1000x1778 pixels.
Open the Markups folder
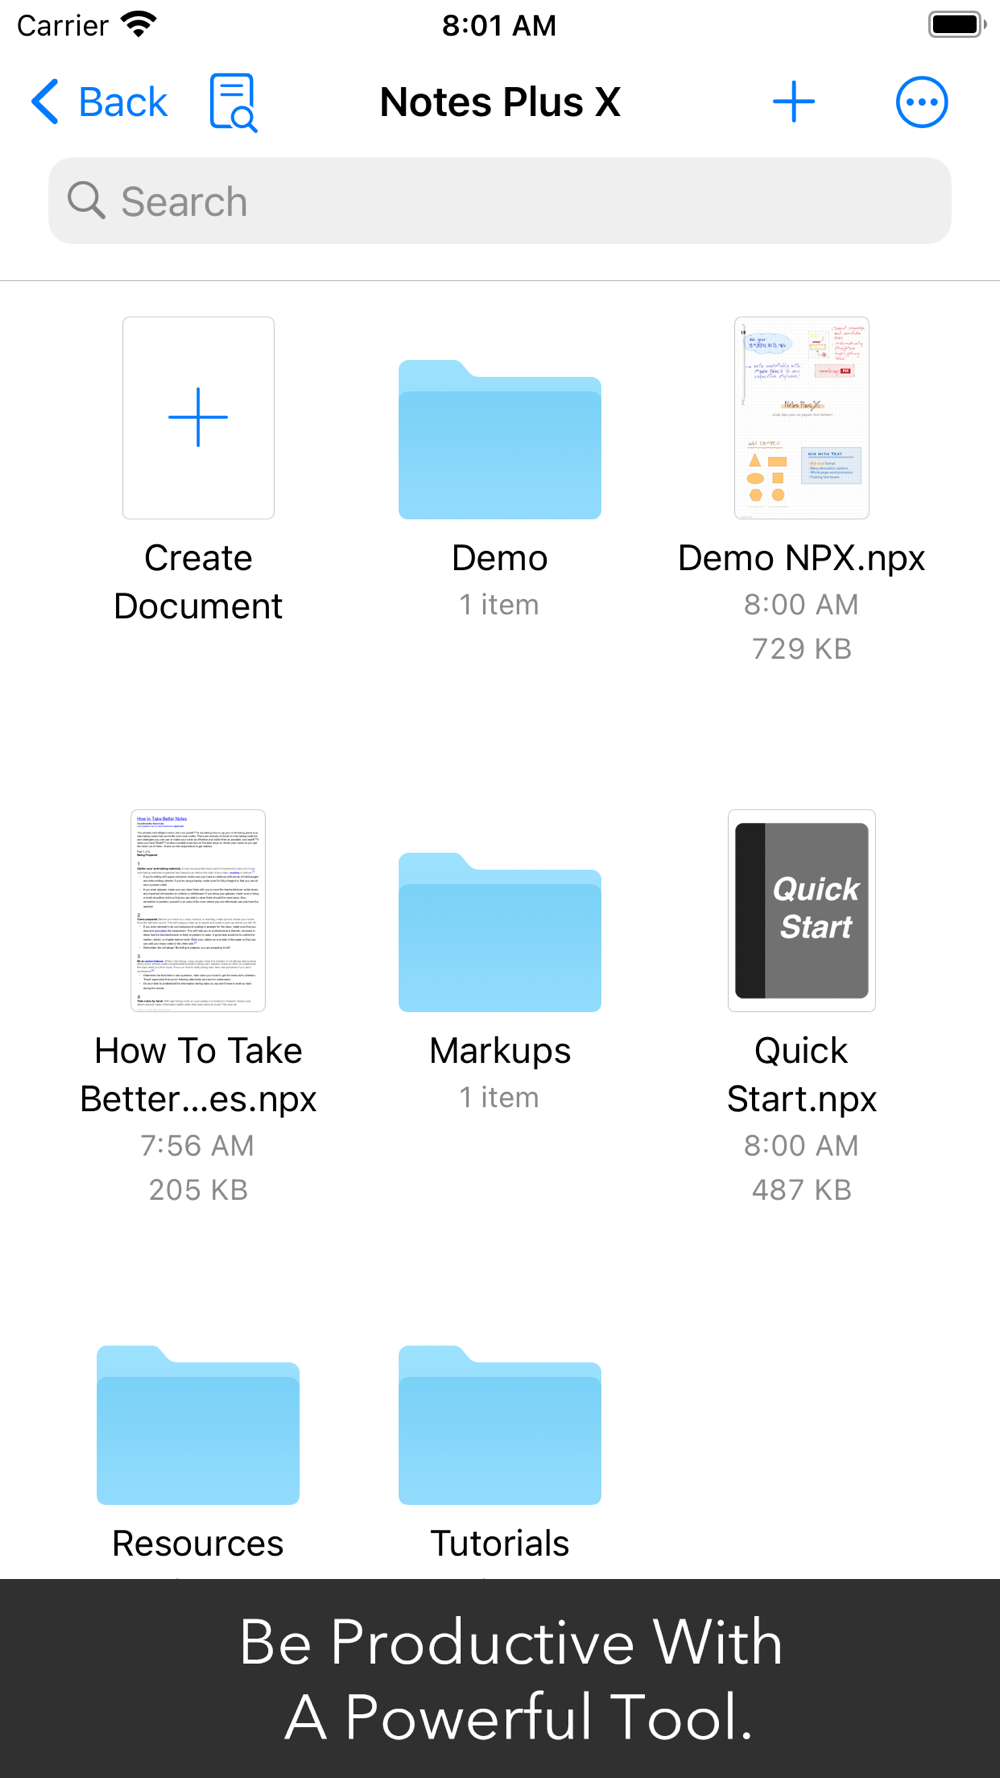click(500, 932)
